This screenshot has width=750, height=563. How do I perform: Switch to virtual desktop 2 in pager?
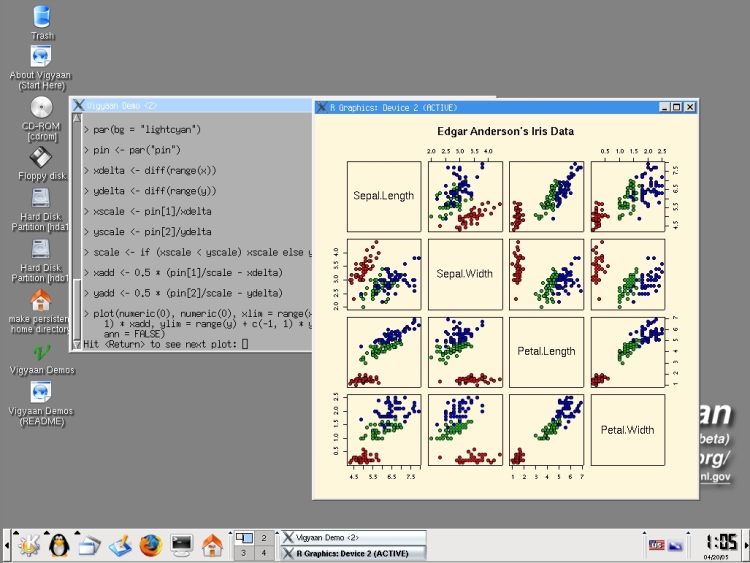[264, 538]
